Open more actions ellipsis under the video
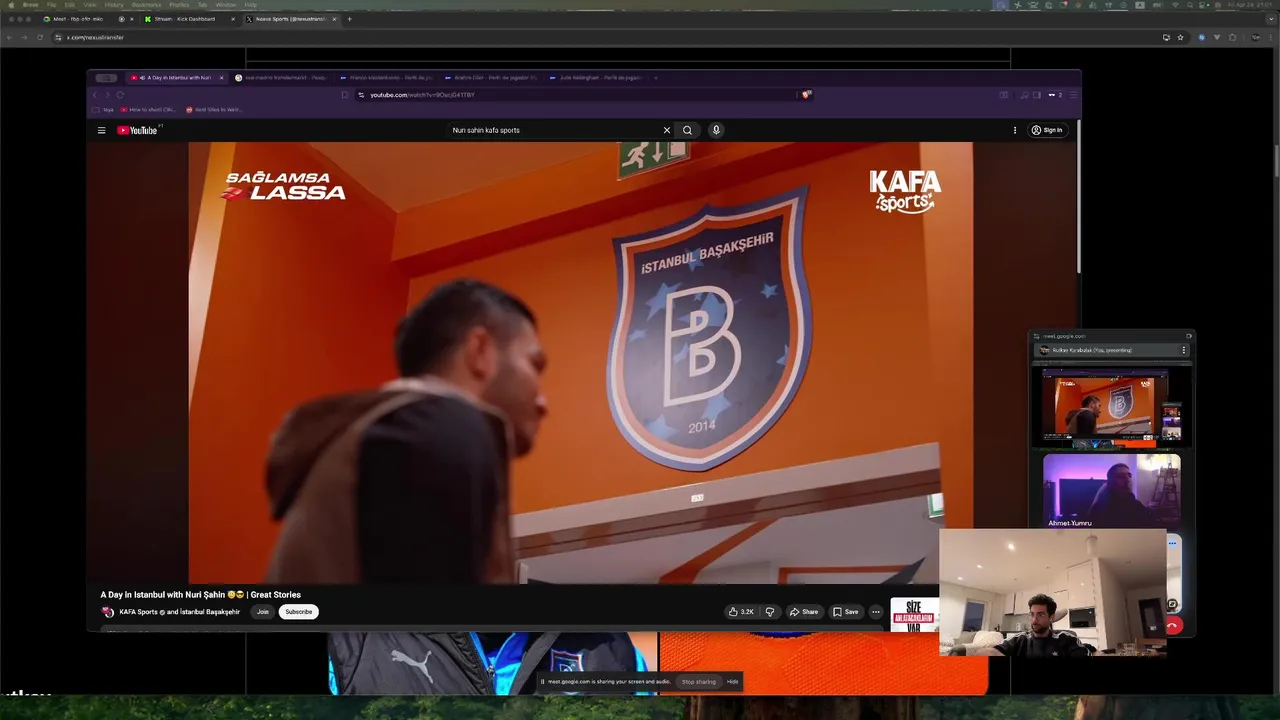This screenshot has width=1280, height=720. click(x=876, y=612)
